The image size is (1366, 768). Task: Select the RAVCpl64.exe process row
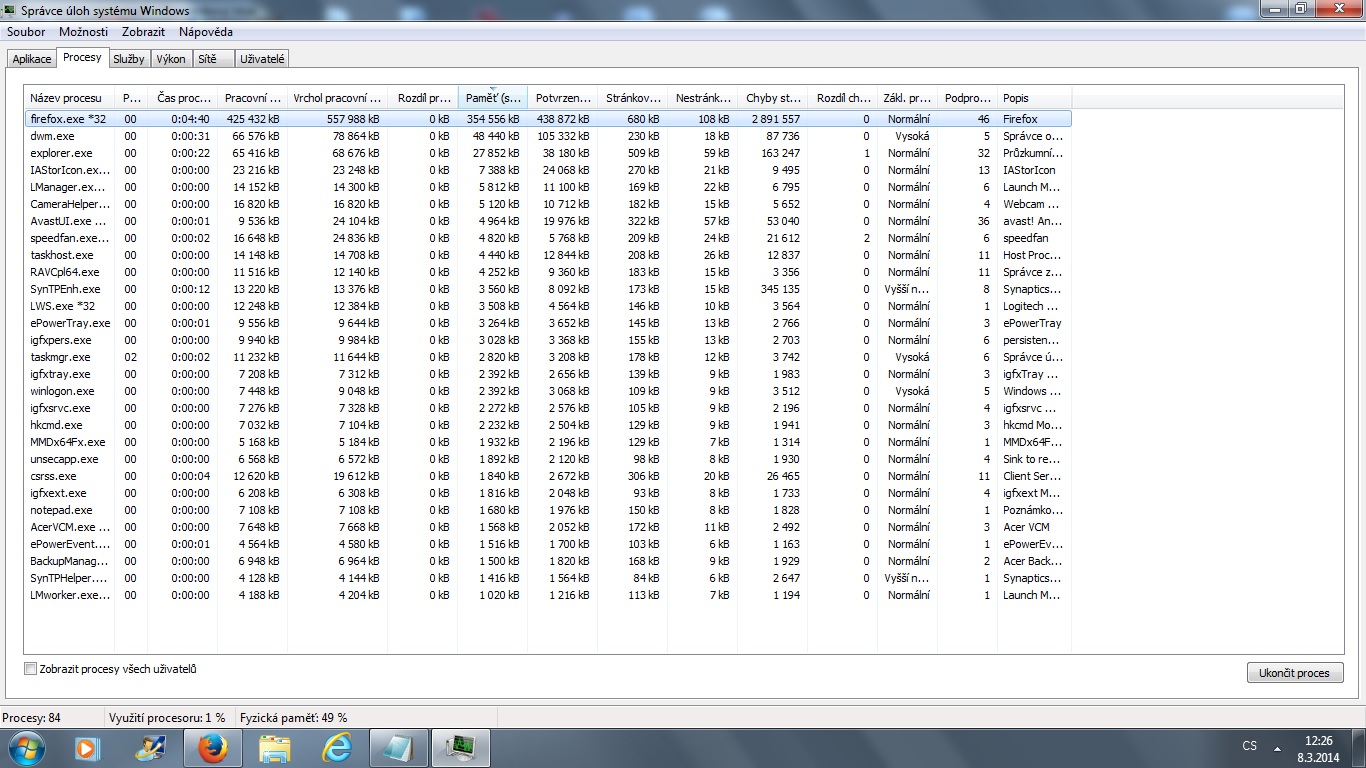(x=547, y=272)
